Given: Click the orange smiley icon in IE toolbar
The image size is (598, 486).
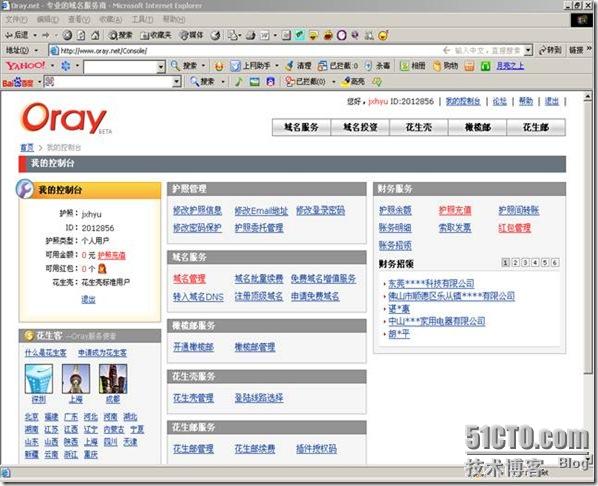Looking at the screenshot, I should [x=383, y=35].
